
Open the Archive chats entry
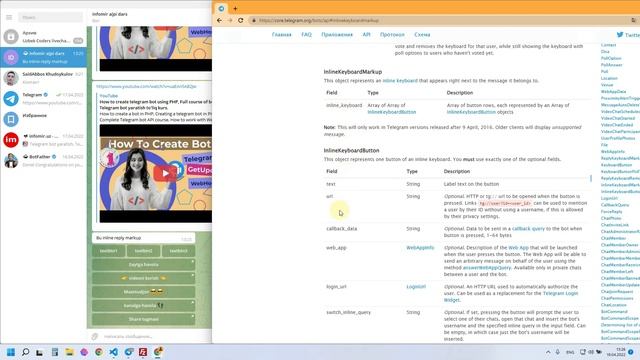pyautogui.click(x=43, y=37)
